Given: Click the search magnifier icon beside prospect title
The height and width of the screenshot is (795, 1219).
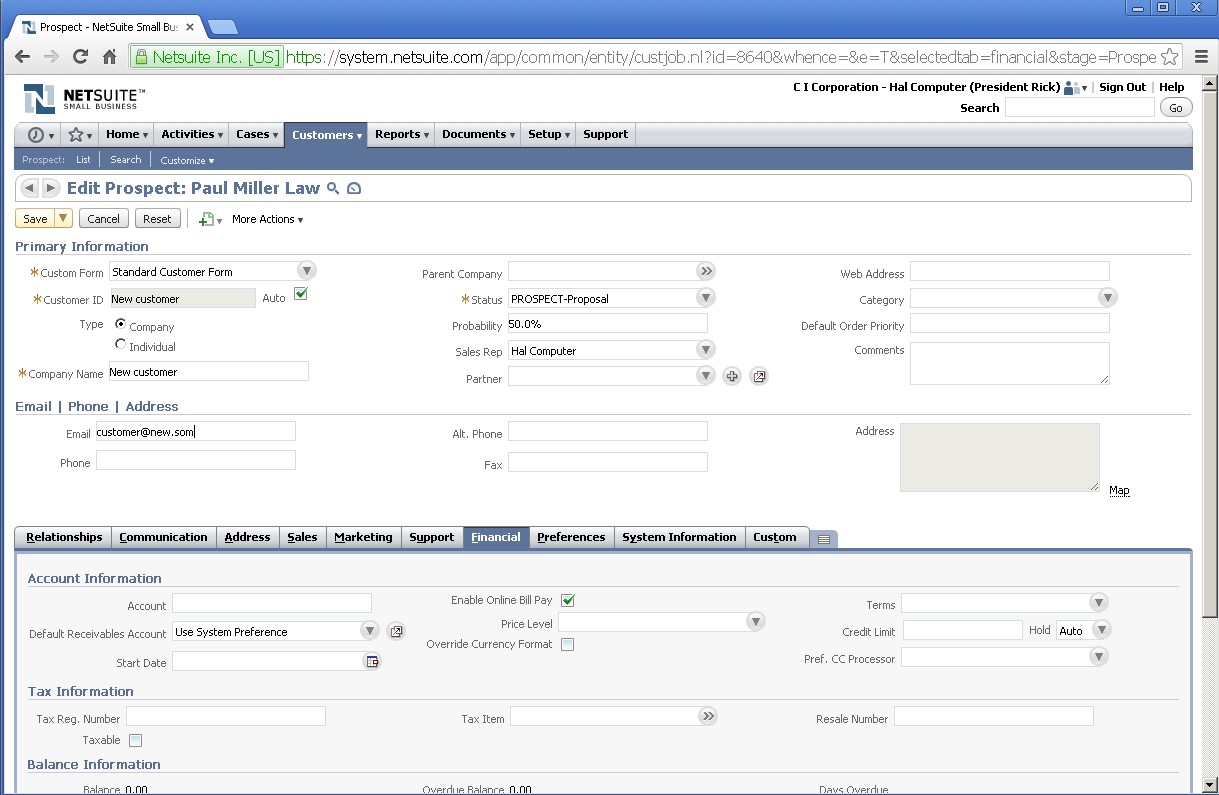Looking at the screenshot, I should [x=333, y=188].
